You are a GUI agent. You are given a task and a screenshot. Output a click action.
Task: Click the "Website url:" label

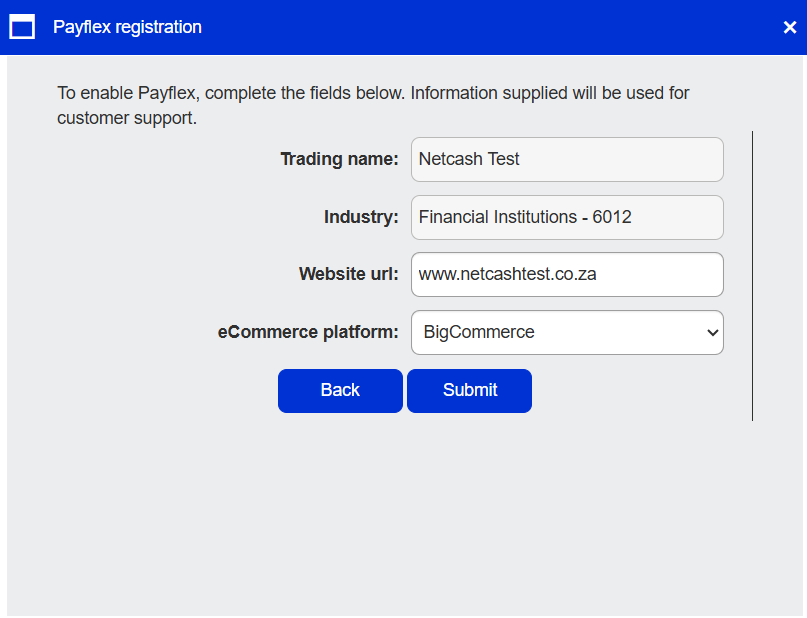click(348, 274)
